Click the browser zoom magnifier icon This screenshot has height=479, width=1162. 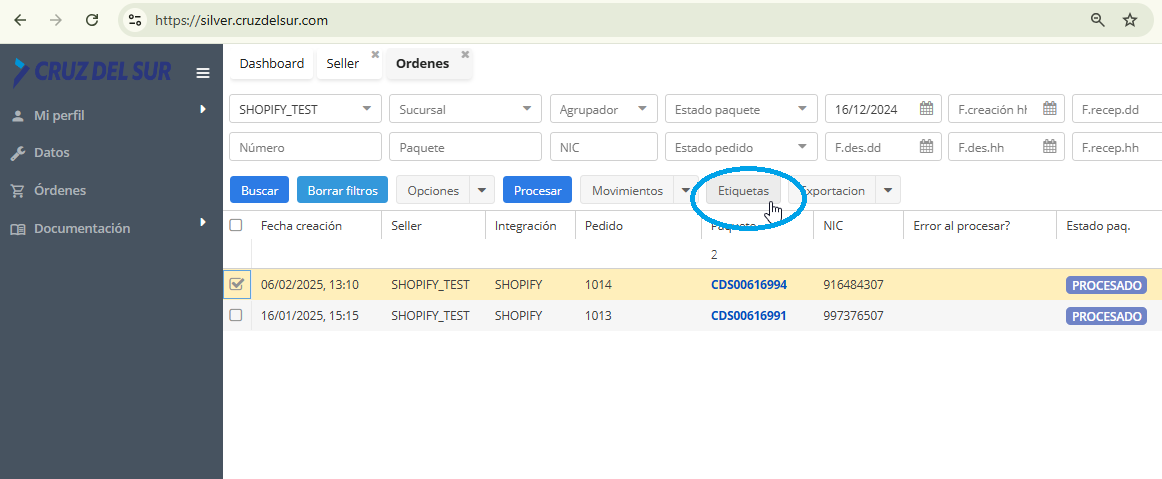[x=1098, y=20]
